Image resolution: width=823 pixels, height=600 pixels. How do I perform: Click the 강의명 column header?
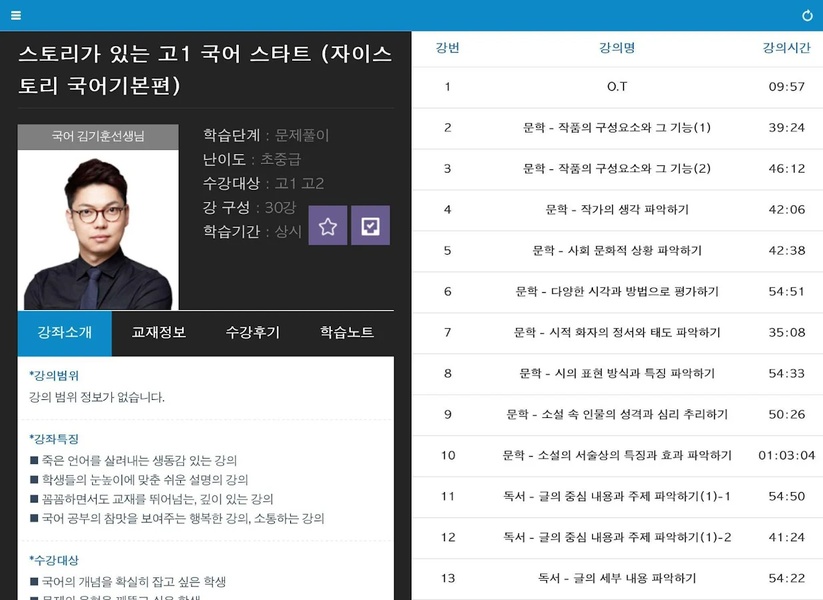click(x=617, y=48)
